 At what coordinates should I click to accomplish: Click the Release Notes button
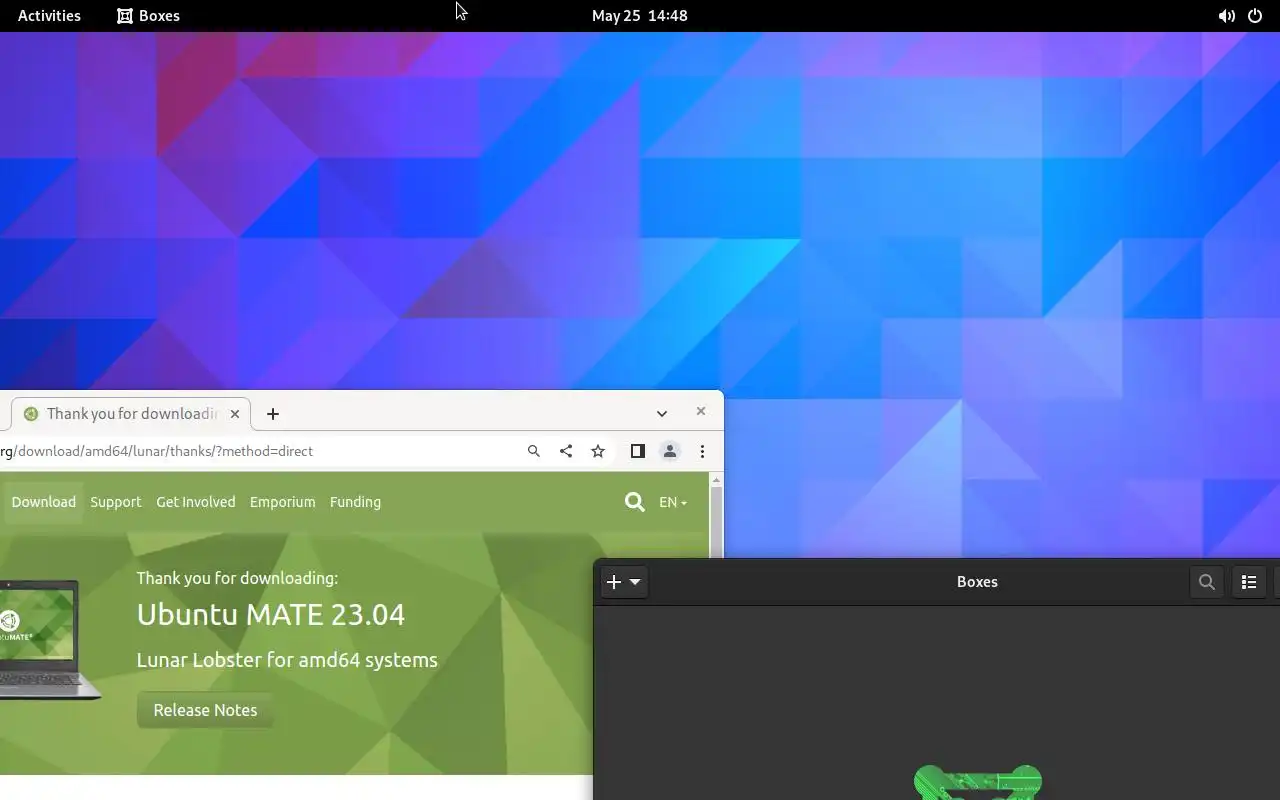coord(205,710)
